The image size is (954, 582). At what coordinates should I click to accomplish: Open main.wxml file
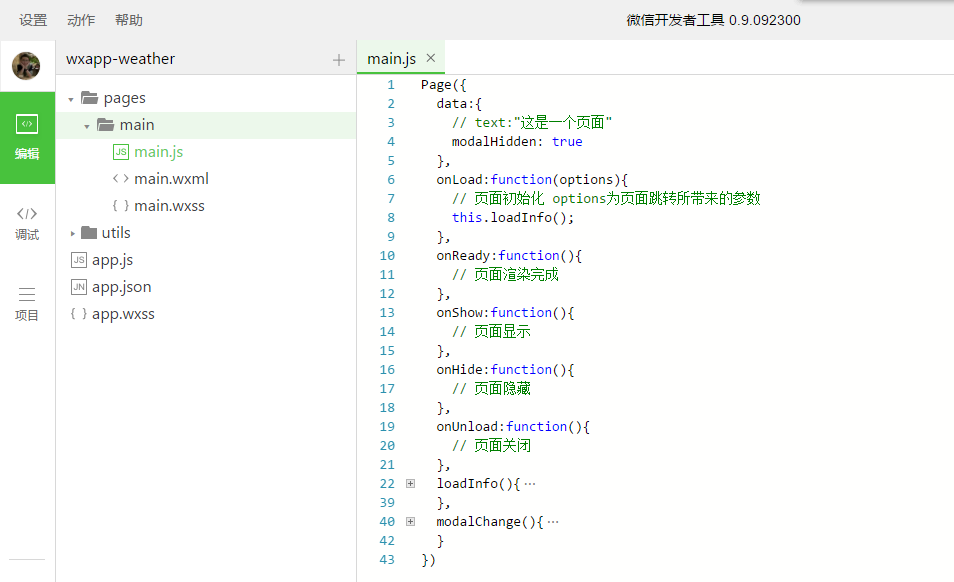tap(171, 179)
